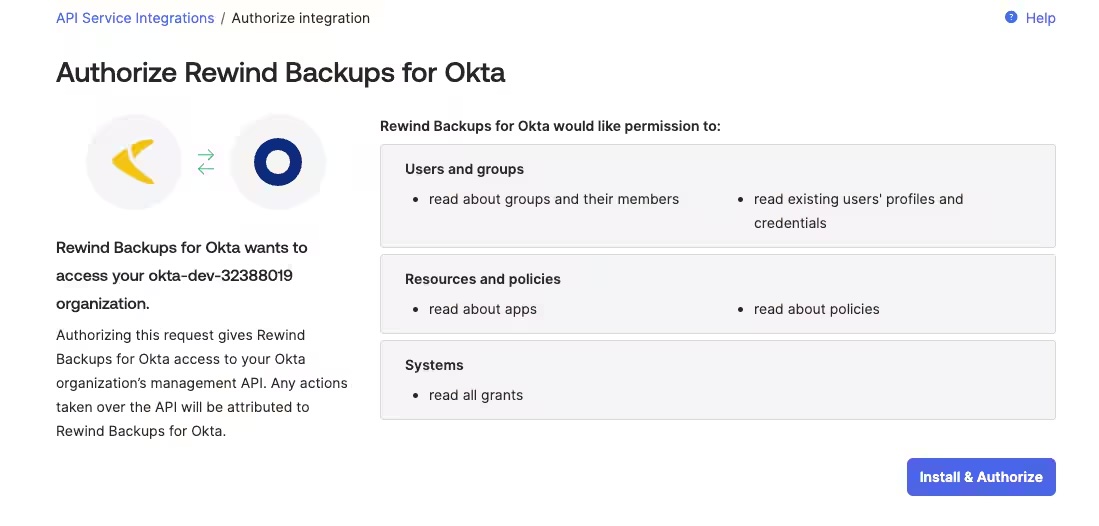1099x526 pixels.
Task: Click the Install & Authorize button
Action: (x=981, y=477)
